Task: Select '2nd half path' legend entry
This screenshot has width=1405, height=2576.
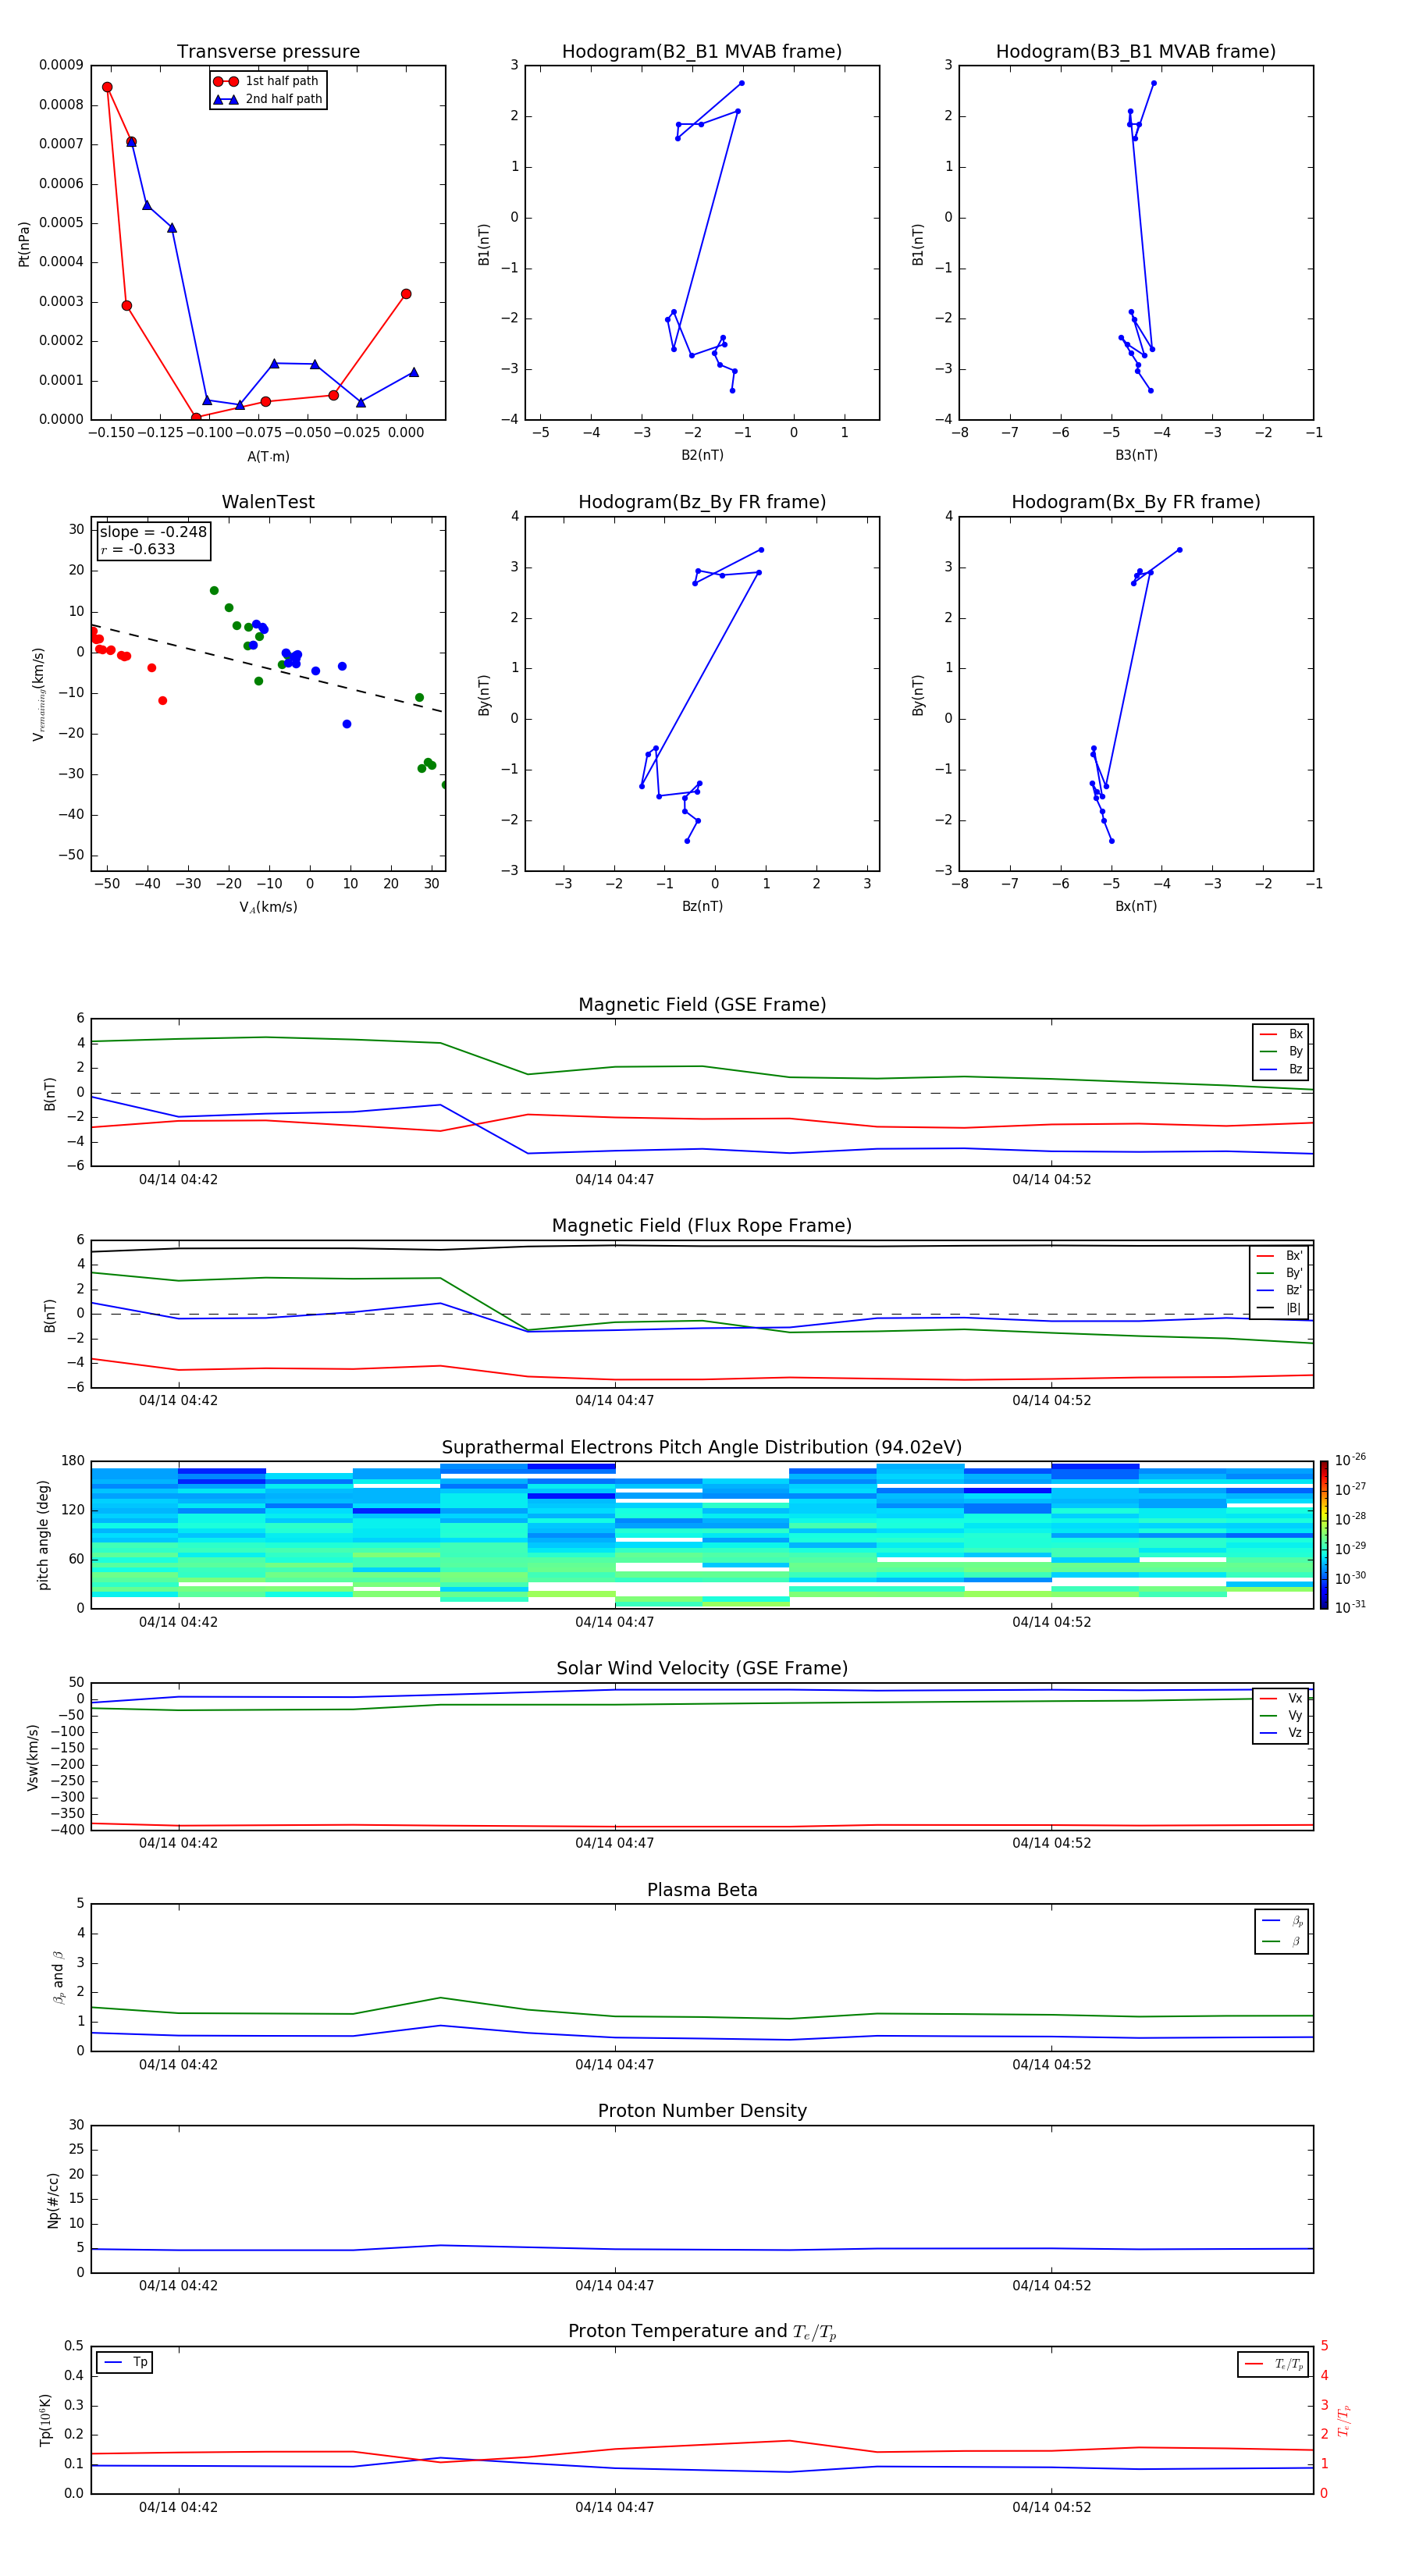Action: (268, 99)
